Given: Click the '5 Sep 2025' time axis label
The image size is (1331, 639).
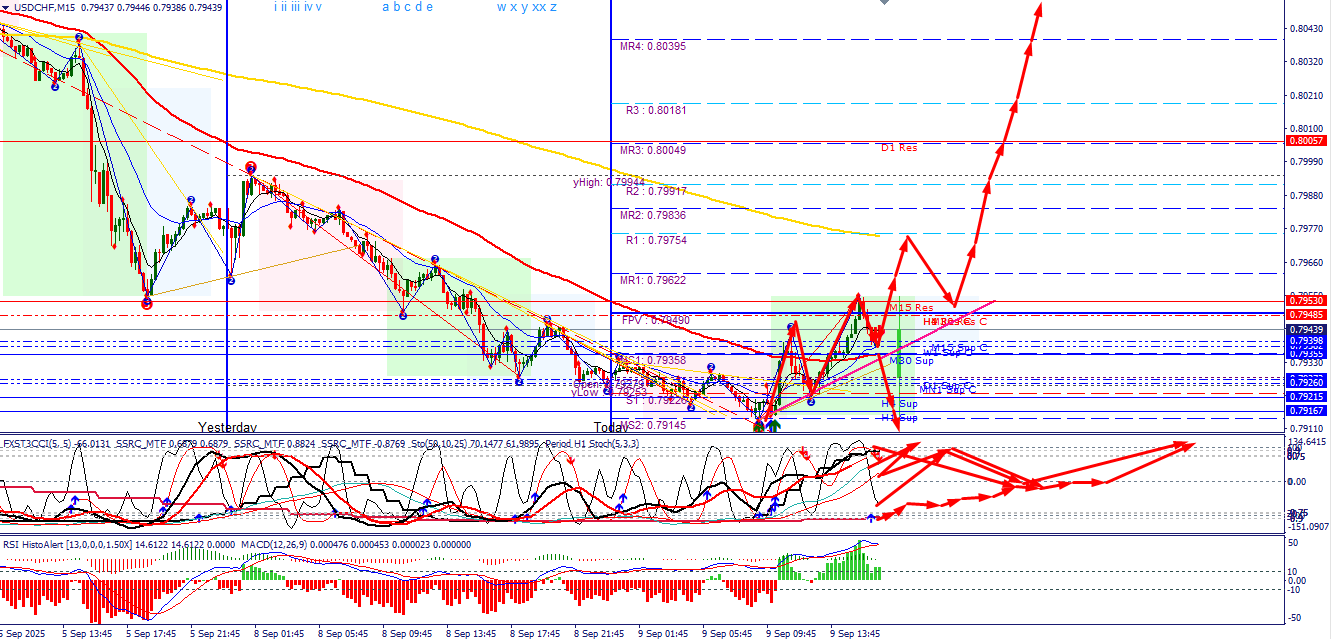Looking at the screenshot, I should click(x=23, y=633).
